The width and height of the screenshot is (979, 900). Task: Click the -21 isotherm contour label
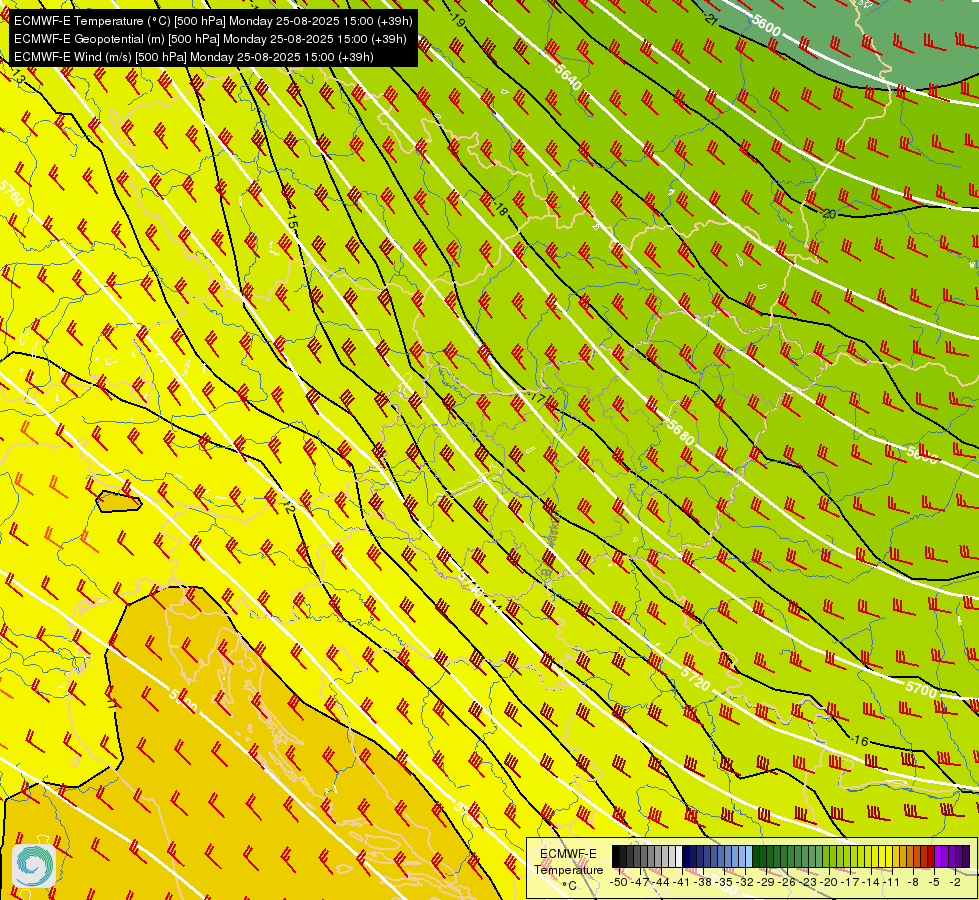pos(709,19)
